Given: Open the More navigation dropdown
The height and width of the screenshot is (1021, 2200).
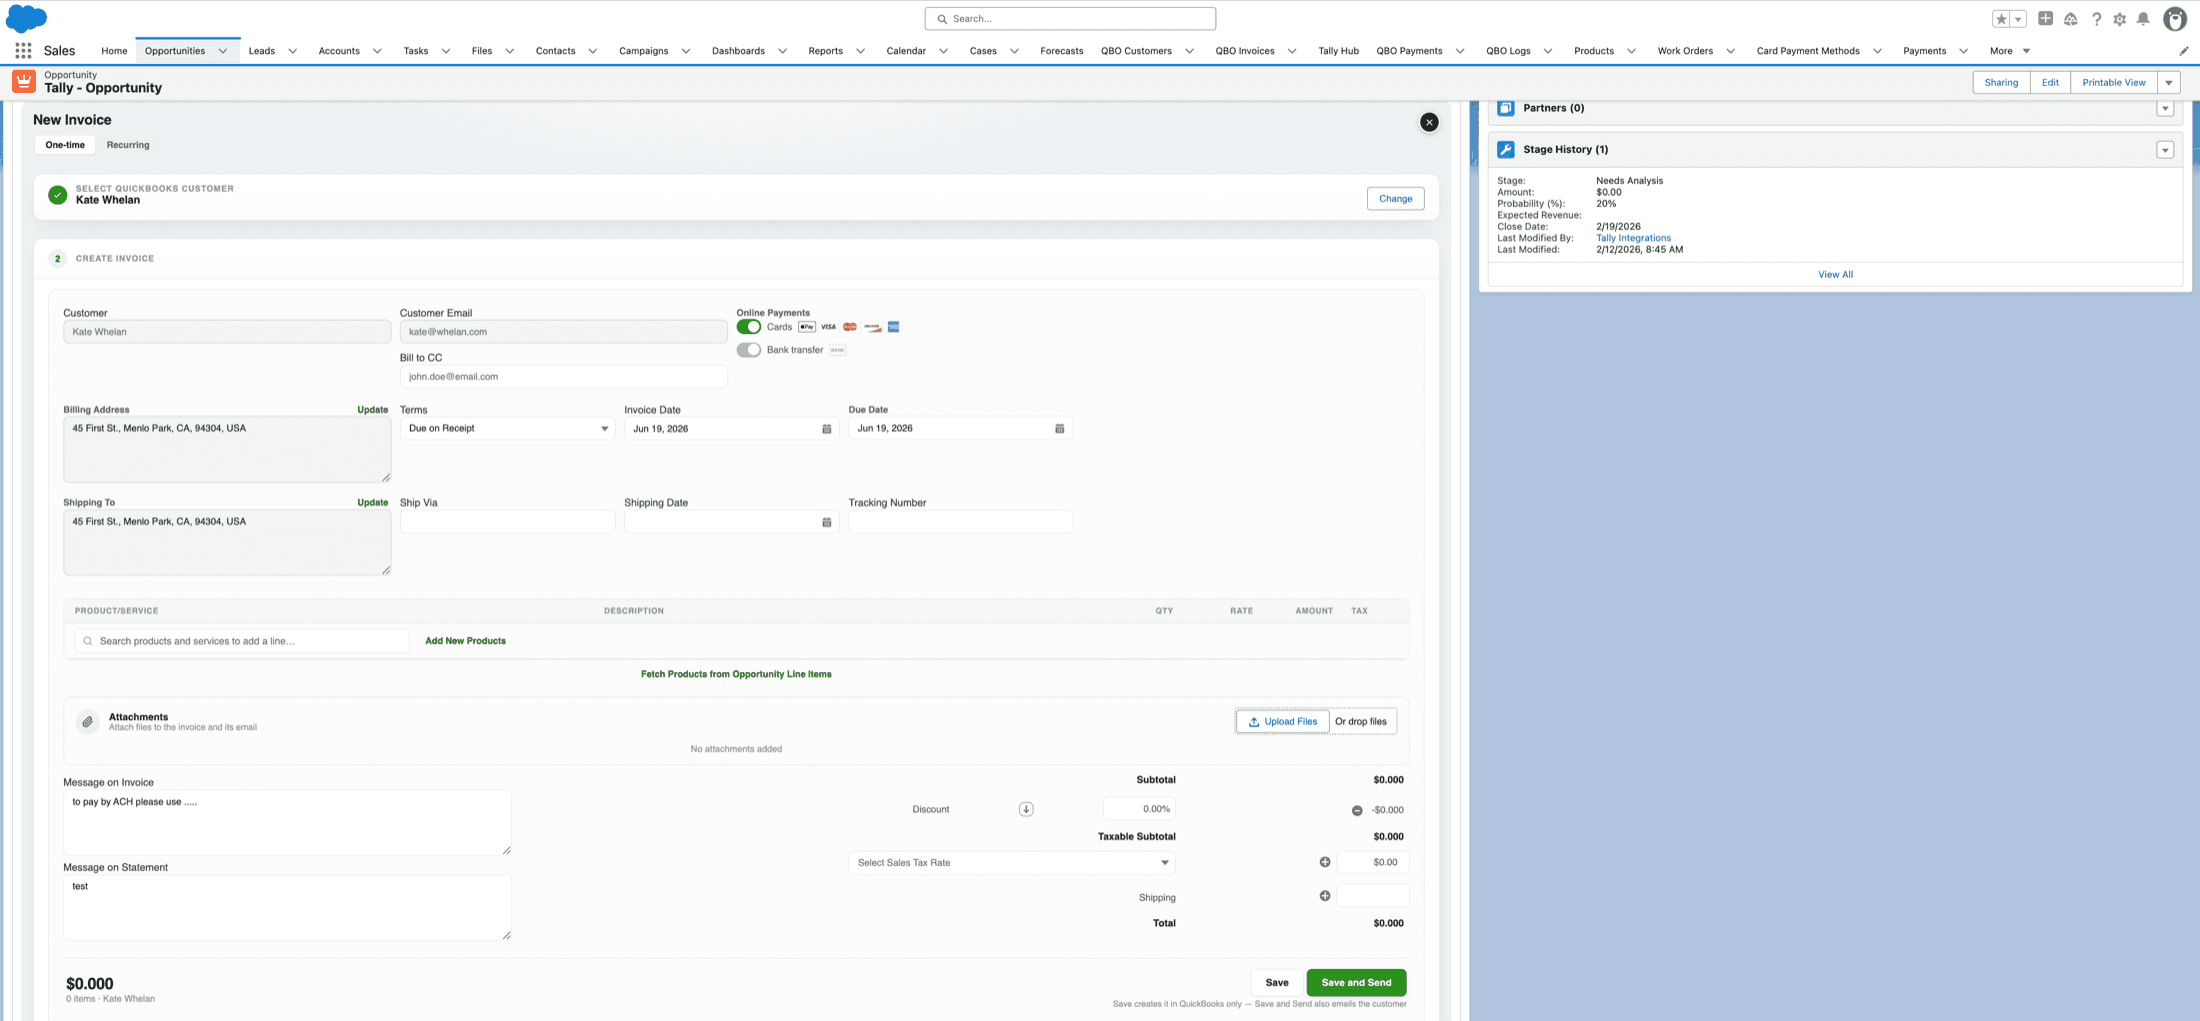Looking at the screenshot, I should tap(2010, 51).
